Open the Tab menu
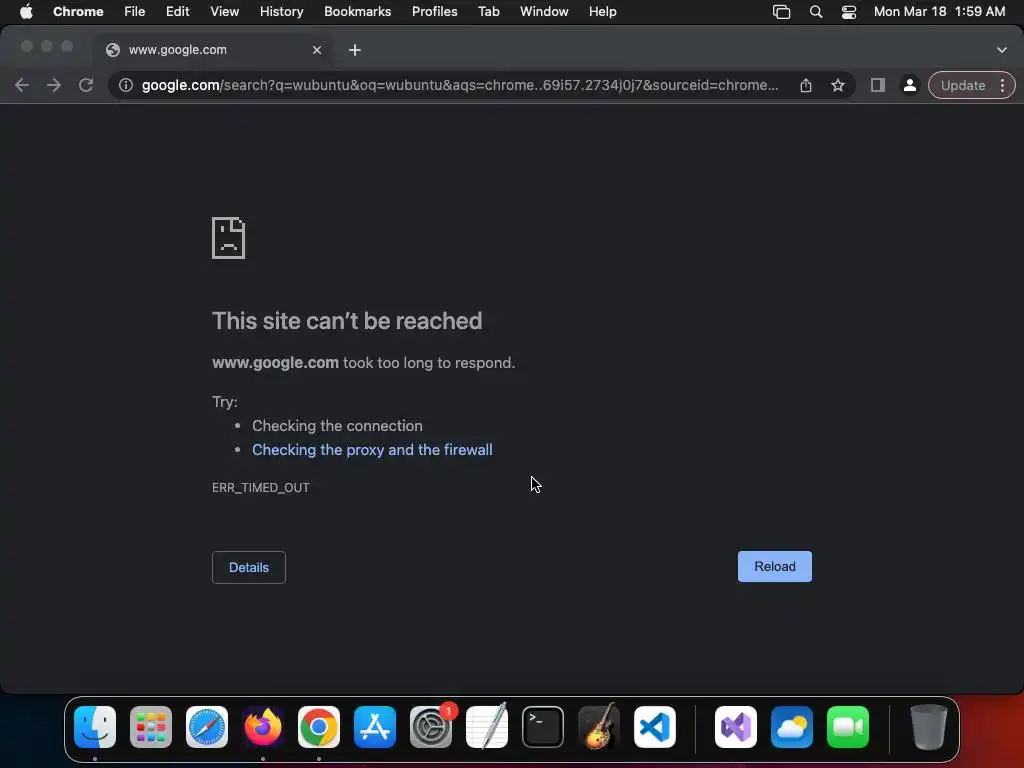This screenshot has height=768, width=1024. (488, 12)
